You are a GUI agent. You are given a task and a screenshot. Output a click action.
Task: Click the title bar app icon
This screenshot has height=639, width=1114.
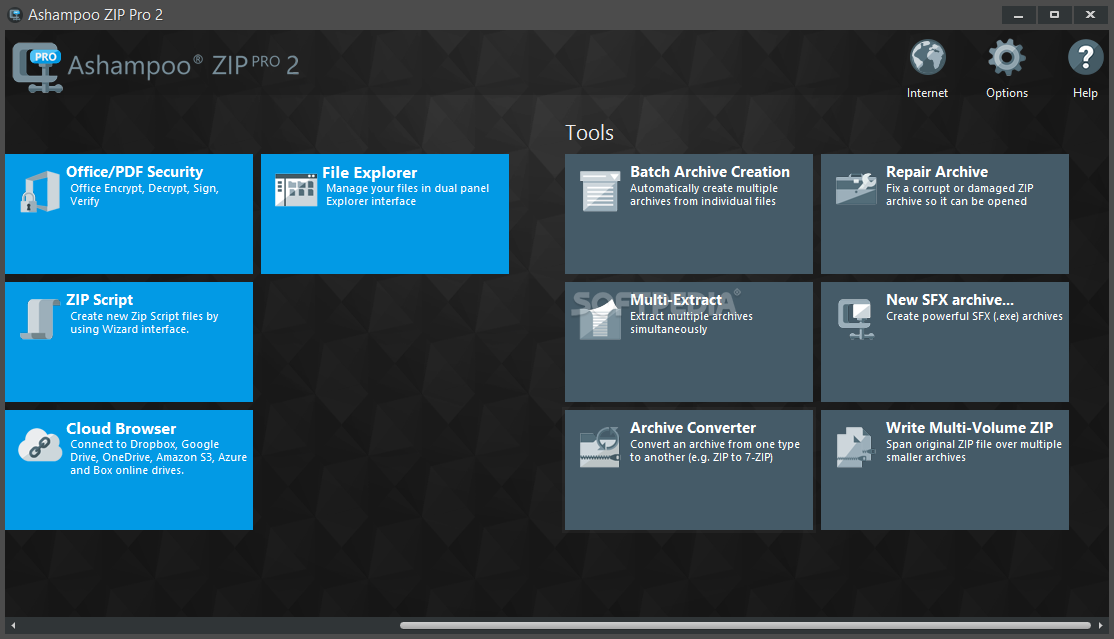coord(15,14)
